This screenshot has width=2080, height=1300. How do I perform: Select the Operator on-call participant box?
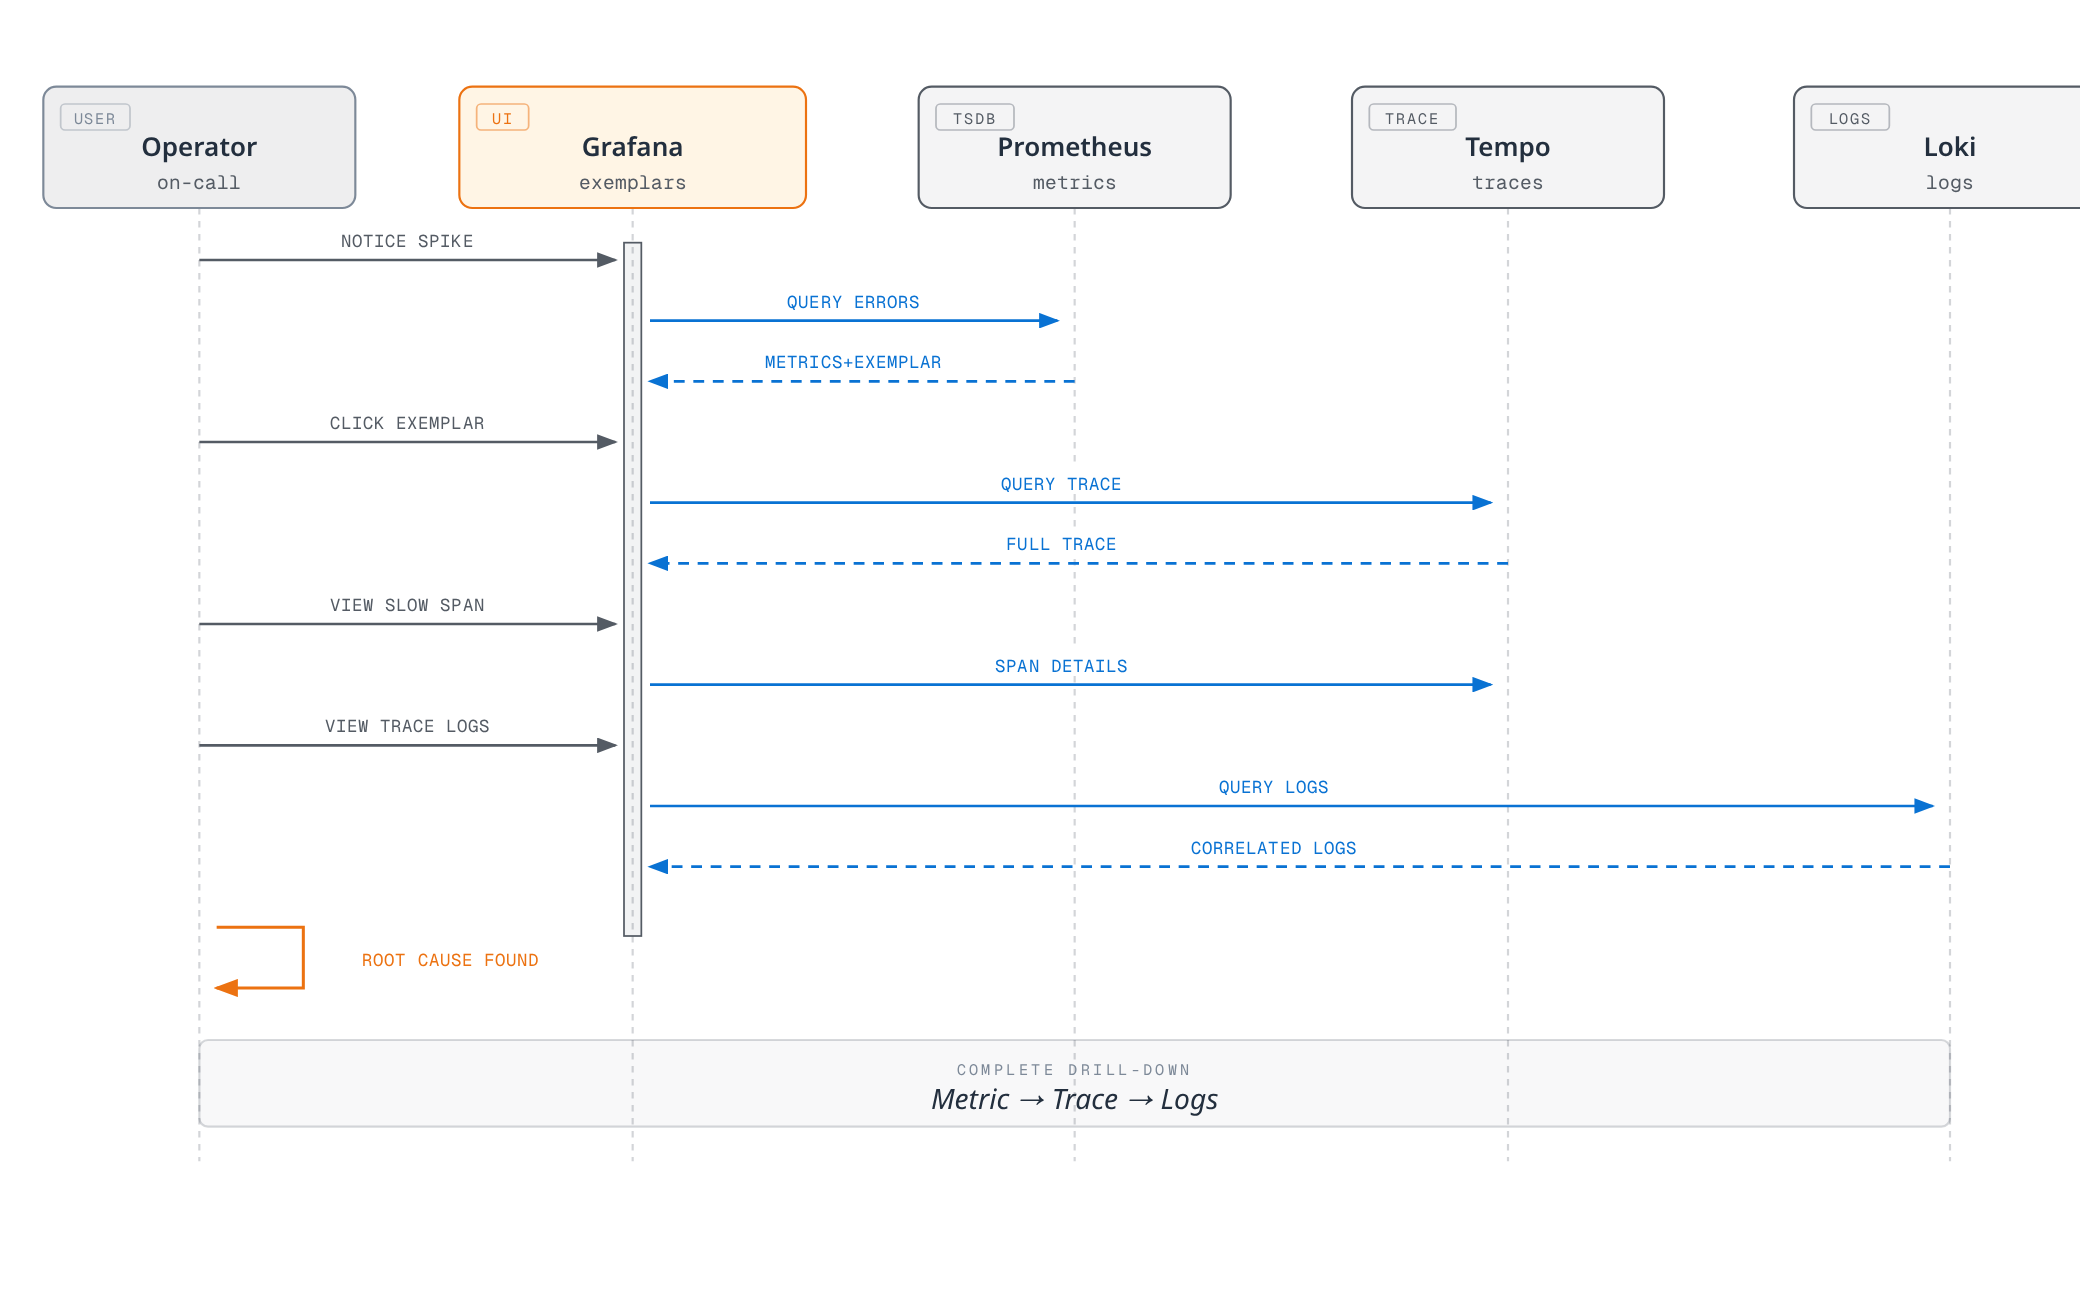tap(199, 147)
